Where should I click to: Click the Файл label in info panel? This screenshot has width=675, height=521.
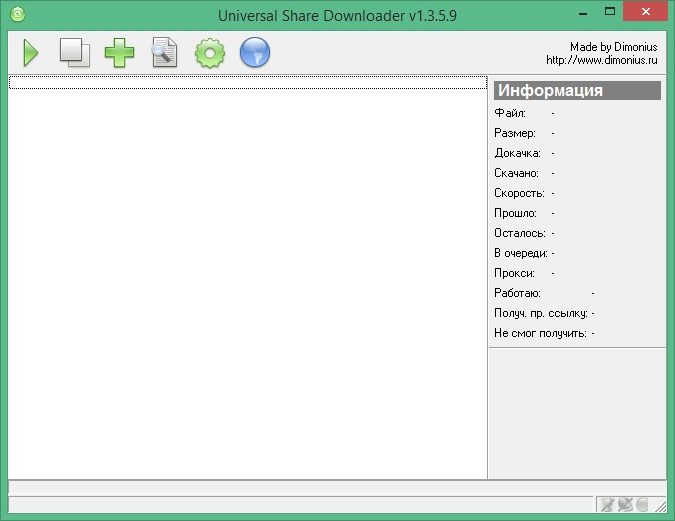[x=510, y=113]
